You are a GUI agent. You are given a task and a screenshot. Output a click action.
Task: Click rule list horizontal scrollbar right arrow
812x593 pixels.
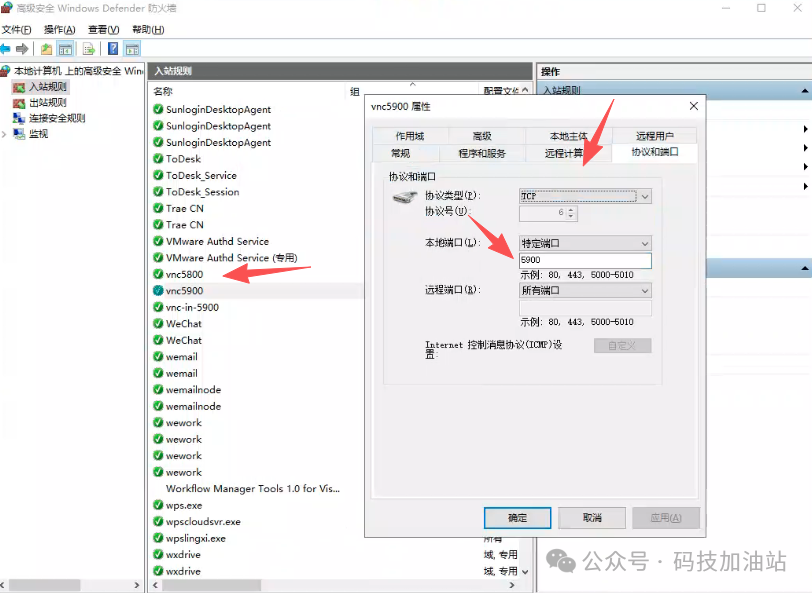tap(512, 585)
